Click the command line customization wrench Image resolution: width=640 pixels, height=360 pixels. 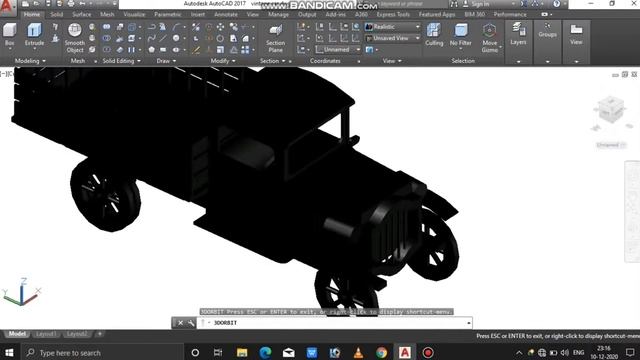pyautogui.click(x=191, y=323)
